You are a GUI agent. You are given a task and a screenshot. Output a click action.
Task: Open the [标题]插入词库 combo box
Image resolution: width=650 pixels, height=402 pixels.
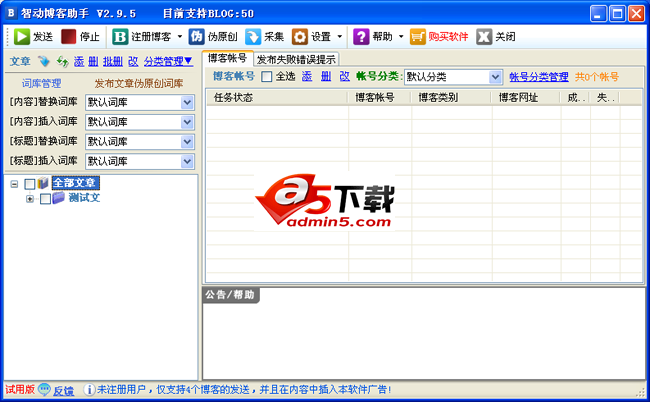pyautogui.click(x=140, y=161)
